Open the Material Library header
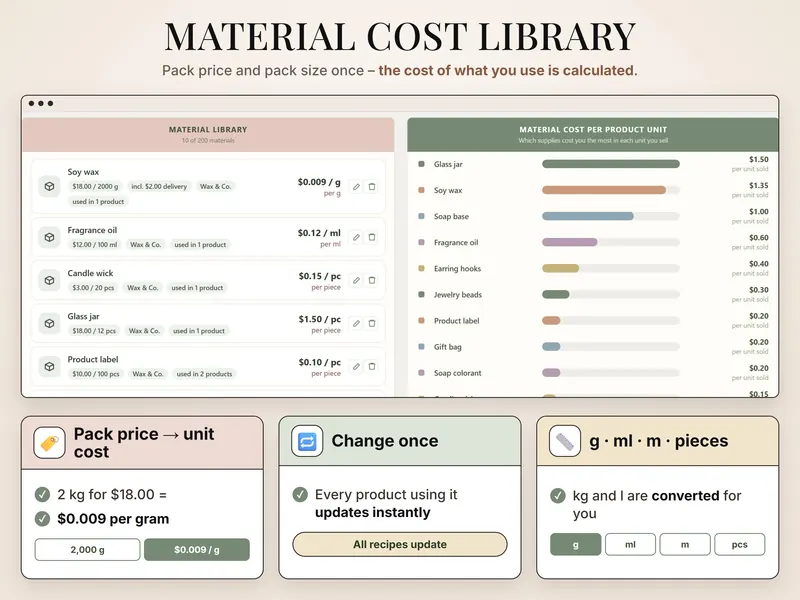The image size is (800, 600). [208, 135]
